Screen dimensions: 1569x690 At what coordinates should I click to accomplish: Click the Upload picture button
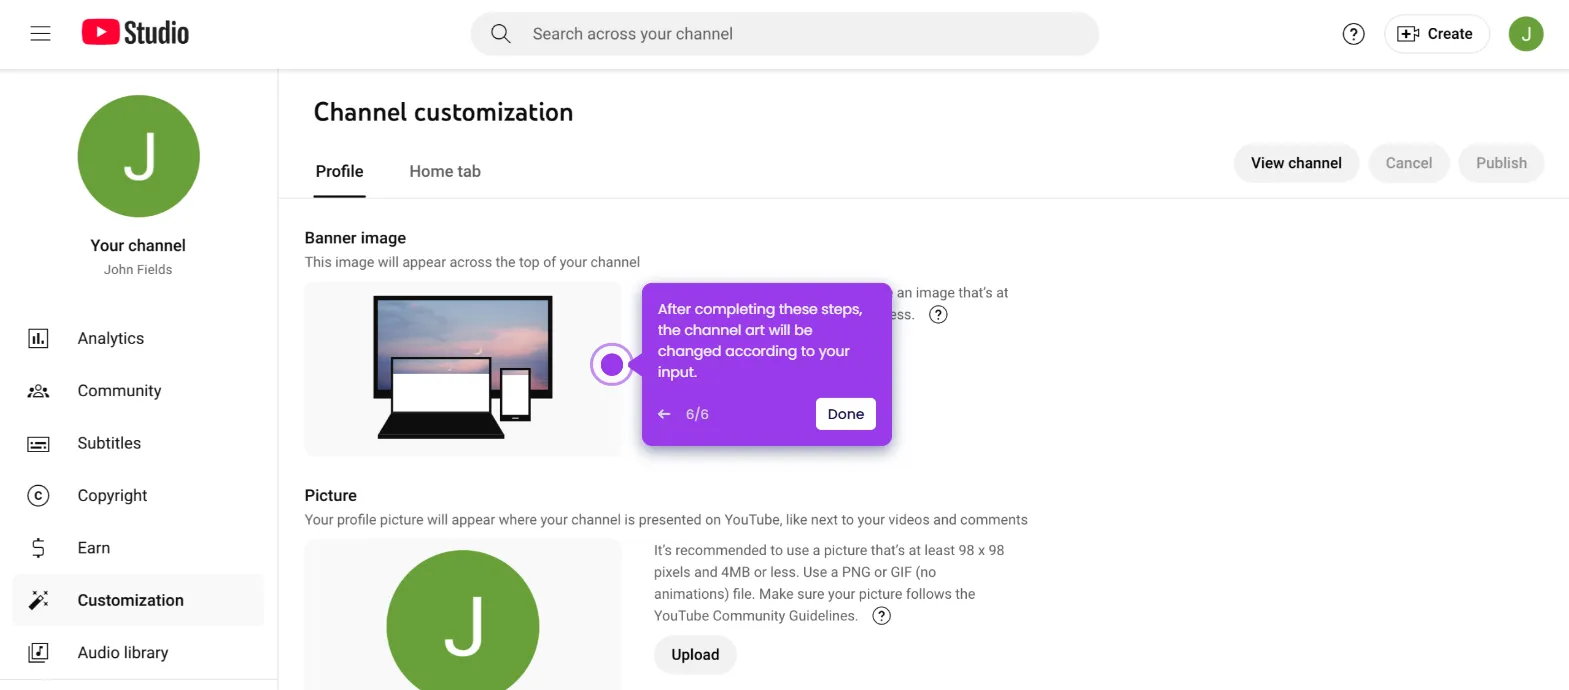pos(695,655)
